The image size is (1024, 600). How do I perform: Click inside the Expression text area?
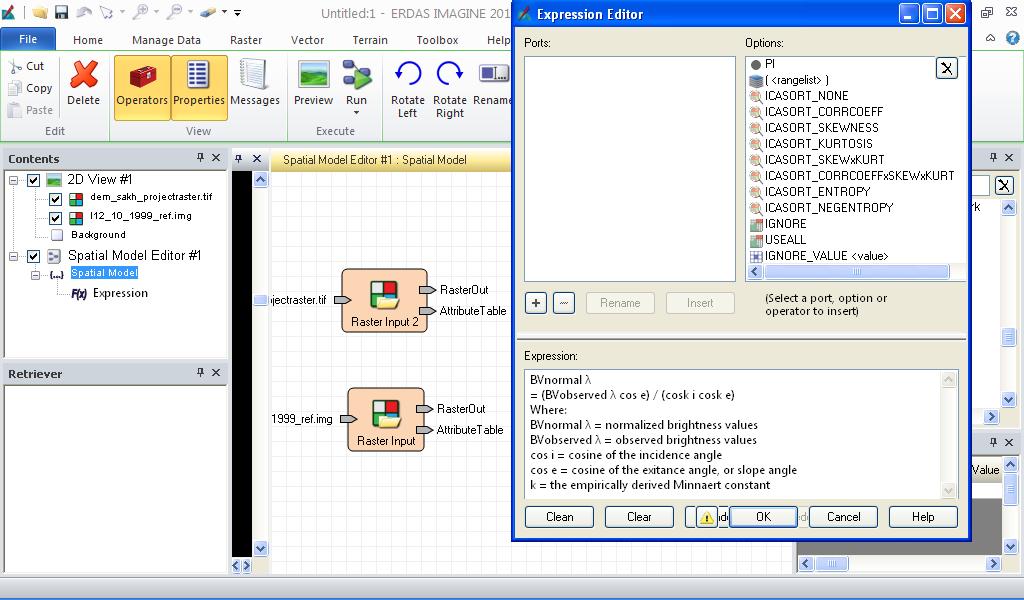(x=734, y=434)
